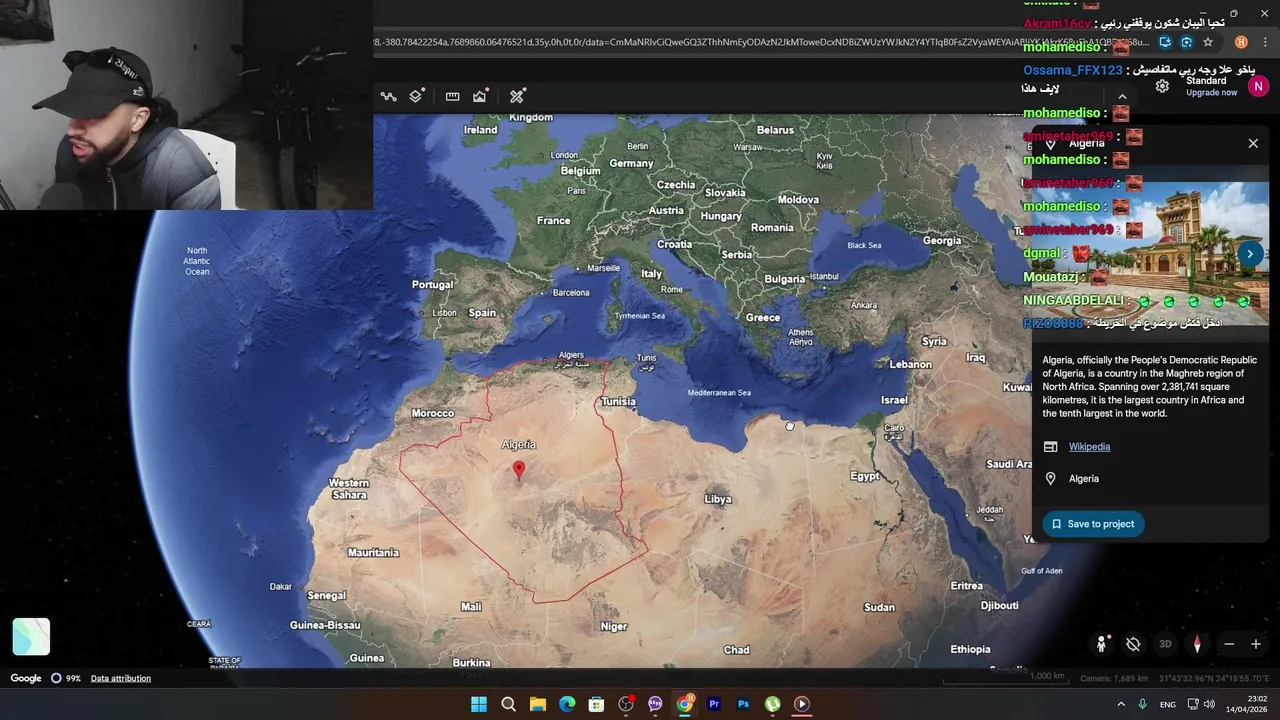Click the Google logo
The width and height of the screenshot is (1280, 720).
26,678
